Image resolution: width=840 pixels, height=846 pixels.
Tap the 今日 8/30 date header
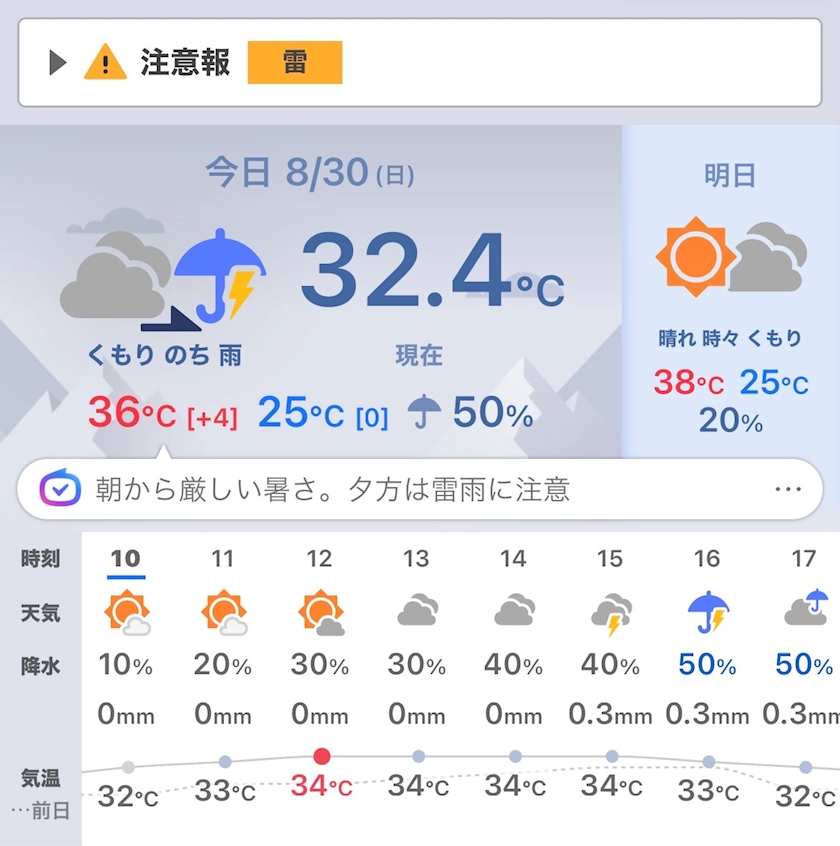pyautogui.click(x=310, y=173)
